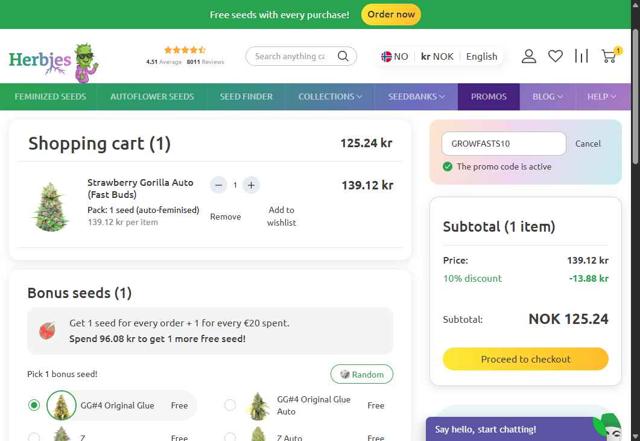Add Strawberry Gorilla Auto to wishlist
This screenshot has width=640, height=441.
click(x=281, y=216)
